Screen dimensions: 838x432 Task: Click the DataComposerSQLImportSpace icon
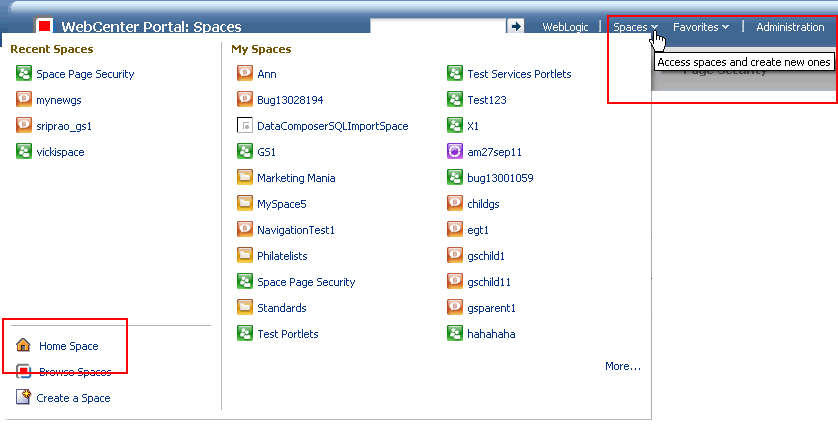[244, 125]
